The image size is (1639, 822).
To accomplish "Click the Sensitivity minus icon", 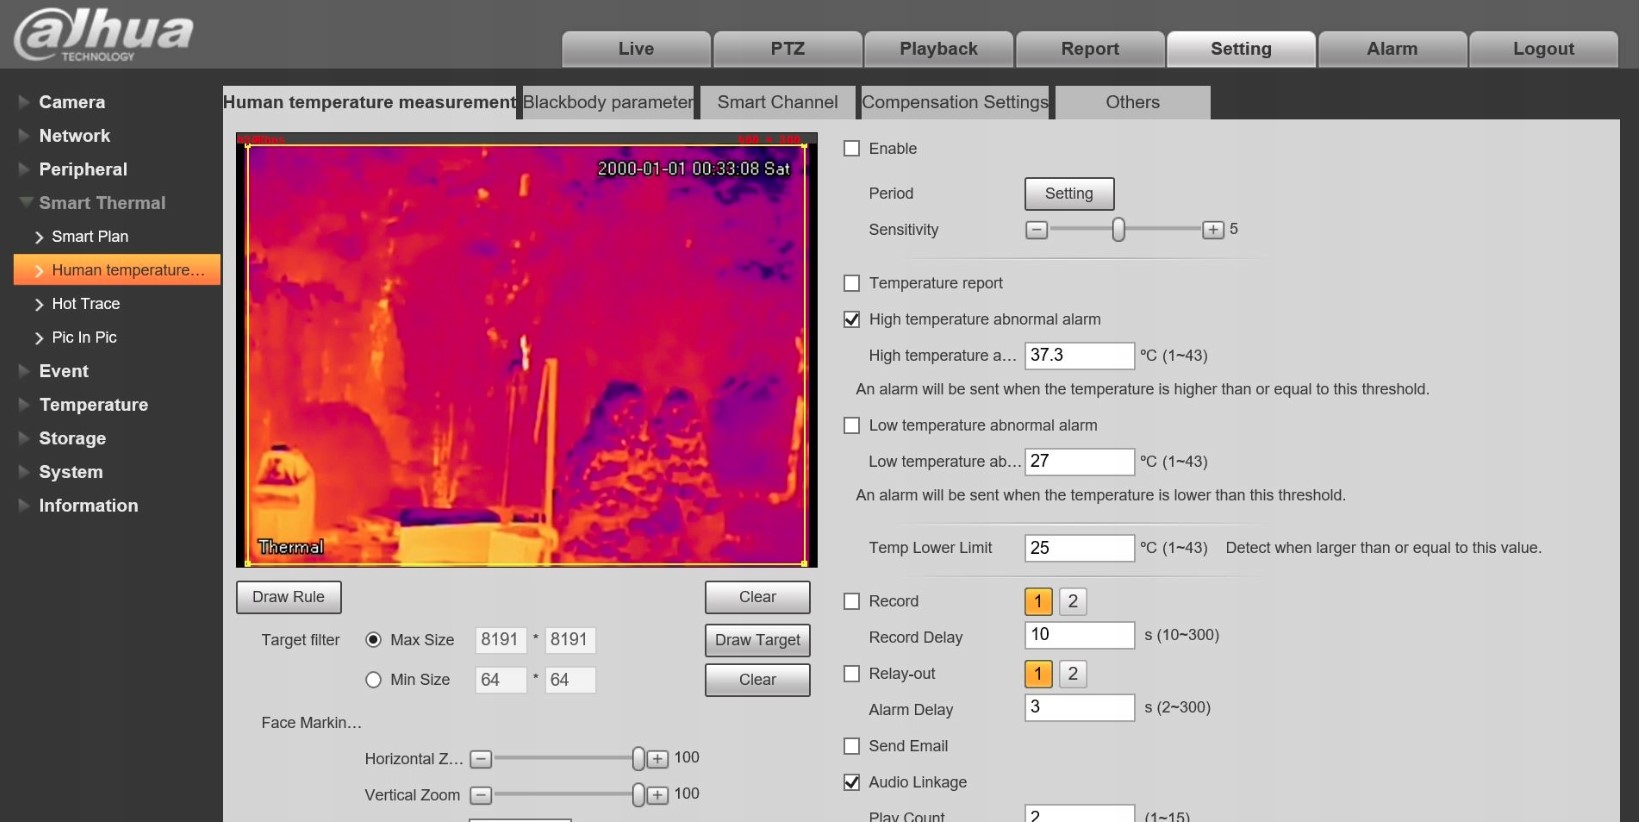I will (1037, 230).
